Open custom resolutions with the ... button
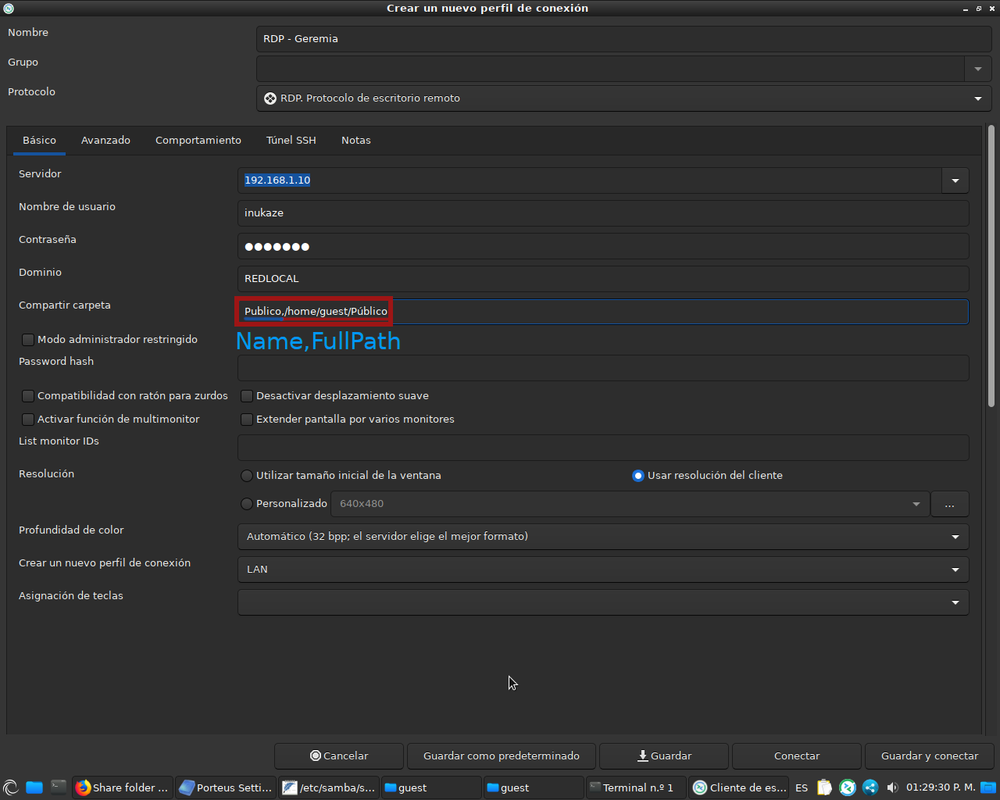 [x=950, y=504]
